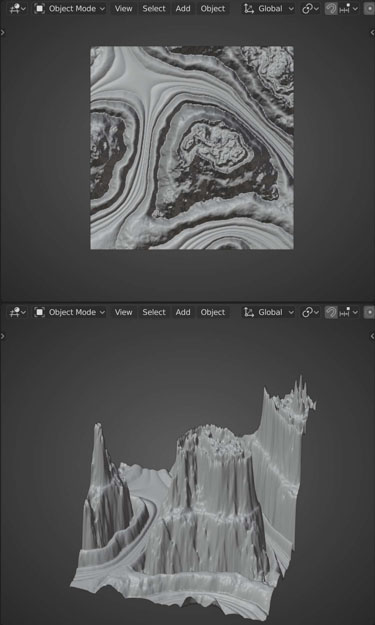
Task: Toggle proportional editing in bottom viewport header
Action: [x=369, y=312]
